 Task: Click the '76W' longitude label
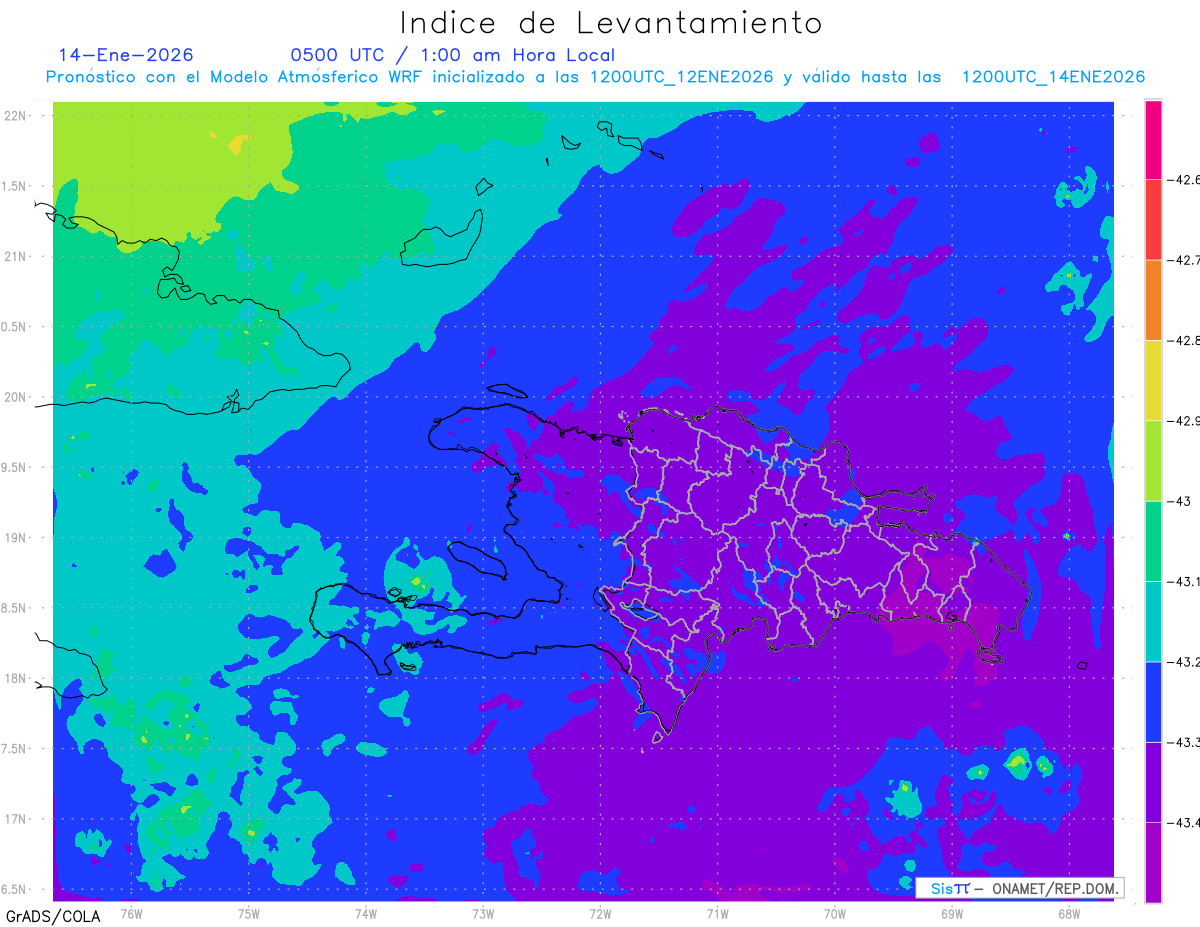coord(131,912)
